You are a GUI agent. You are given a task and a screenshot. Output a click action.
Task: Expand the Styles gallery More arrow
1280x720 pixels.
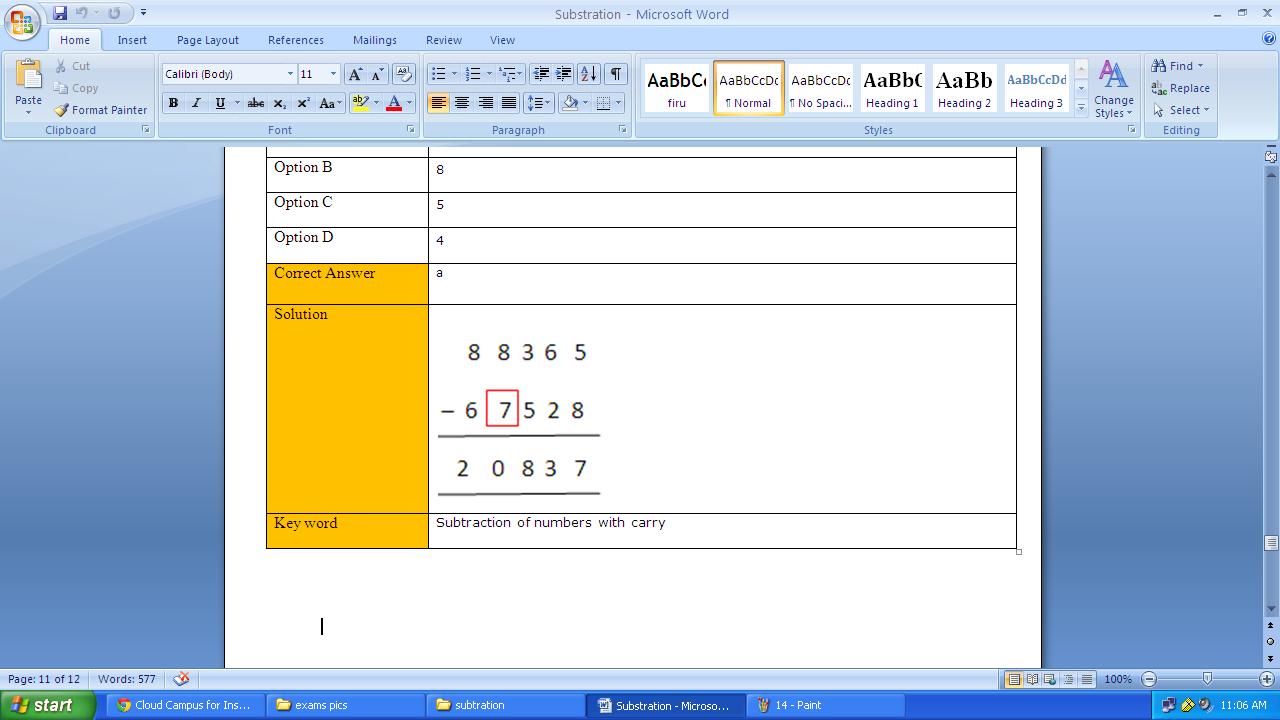pyautogui.click(x=1081, y=109)
